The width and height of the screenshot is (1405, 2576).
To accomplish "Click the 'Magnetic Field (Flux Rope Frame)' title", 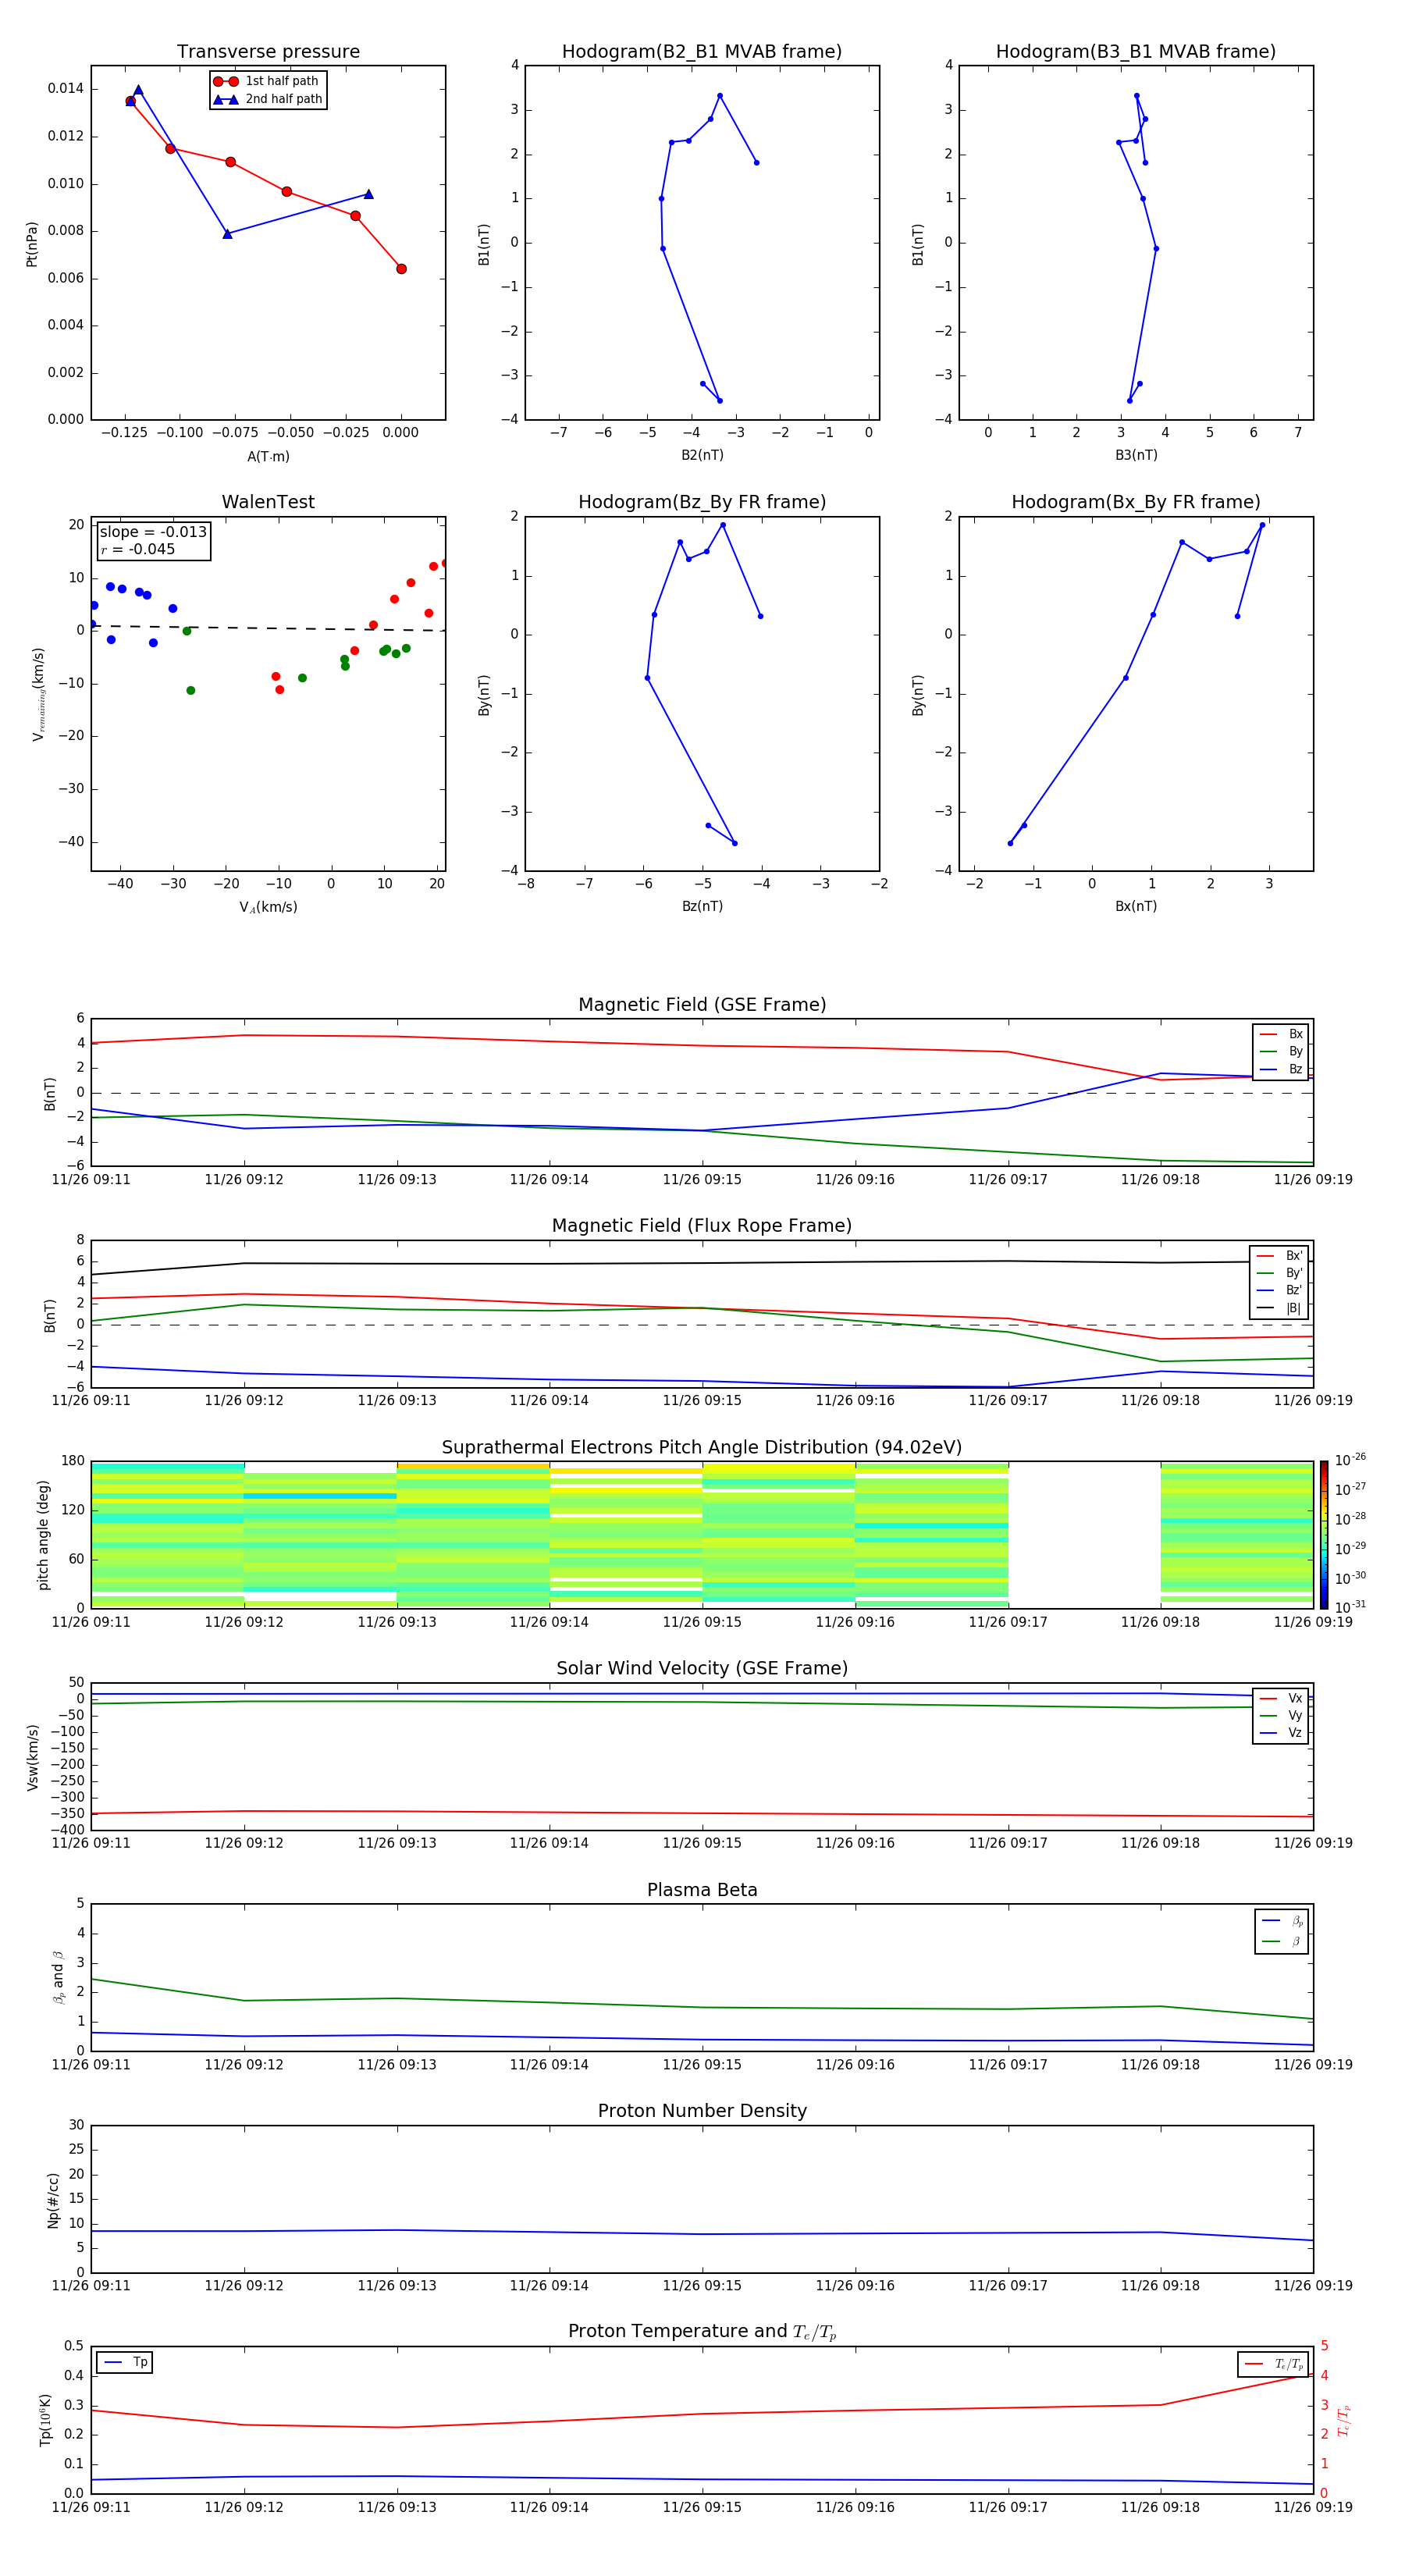I will 702,1226.
